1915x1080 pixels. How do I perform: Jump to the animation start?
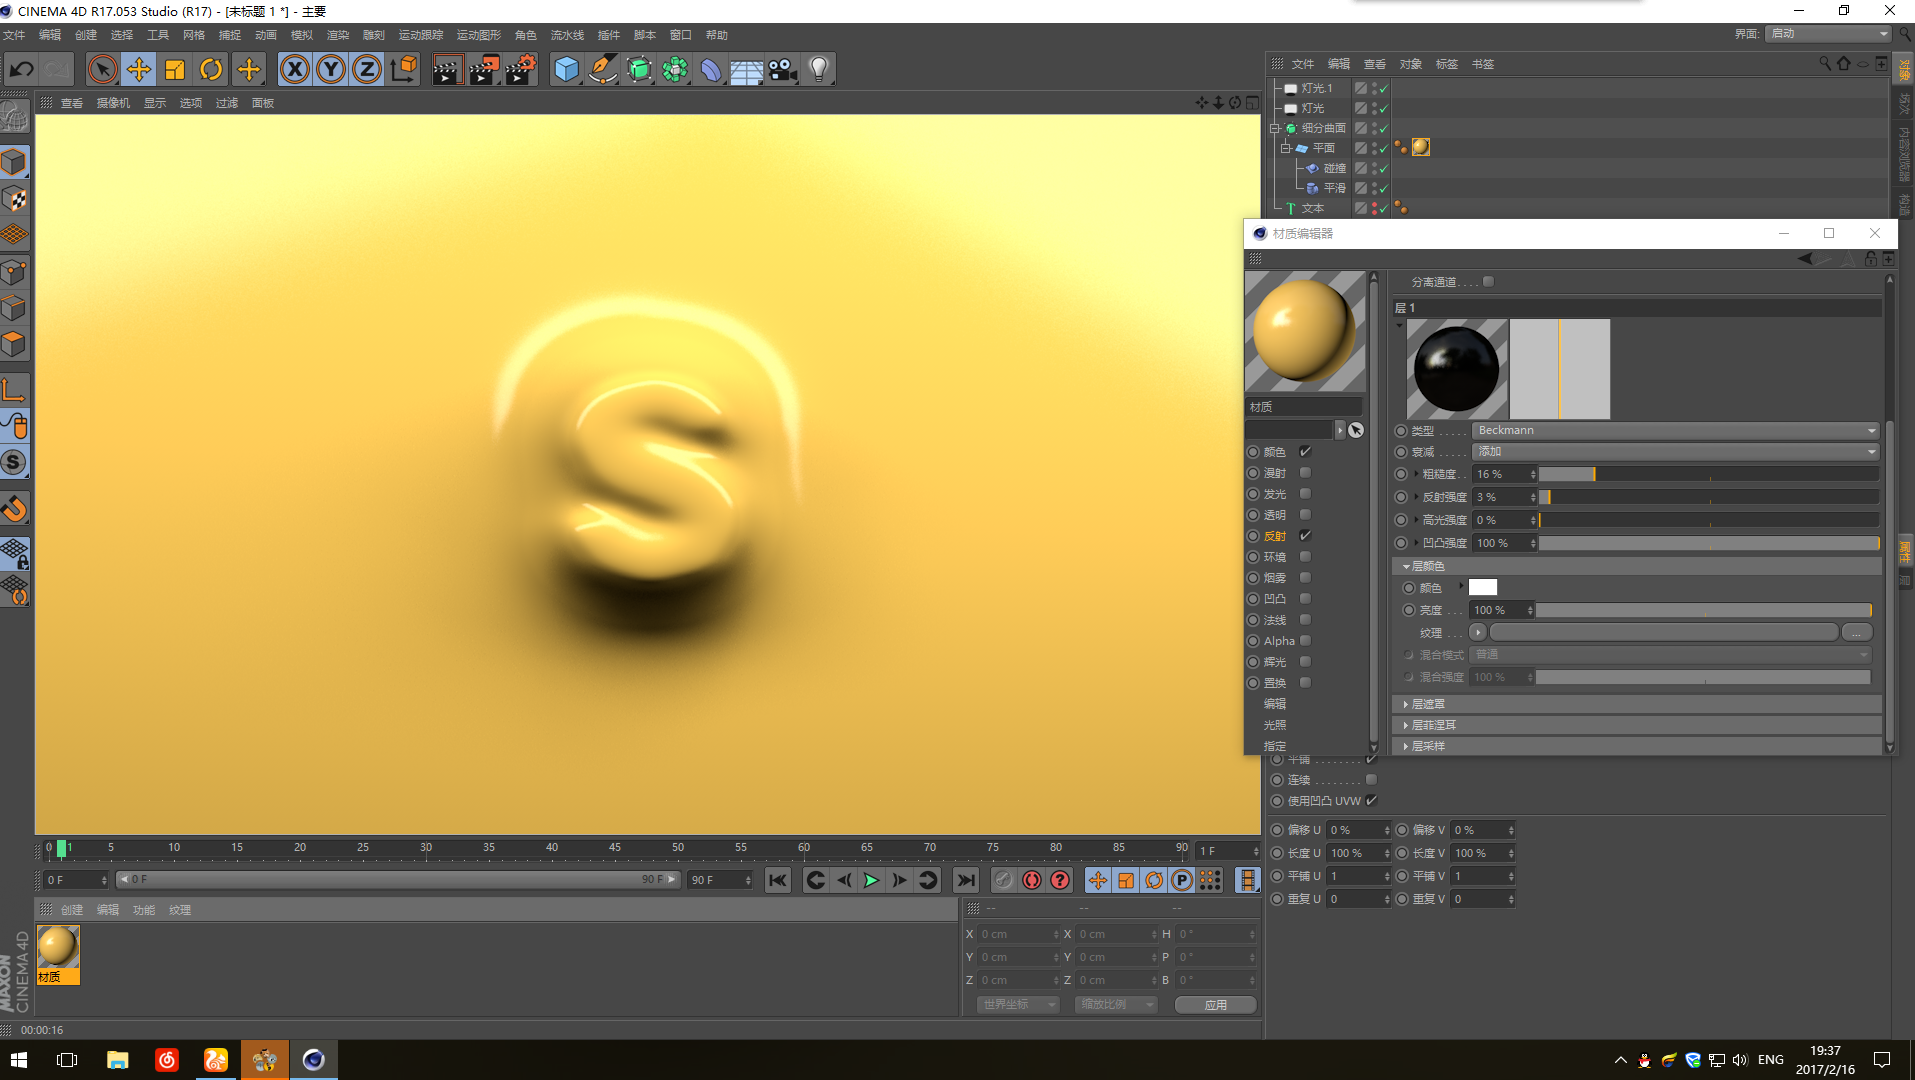777,880
